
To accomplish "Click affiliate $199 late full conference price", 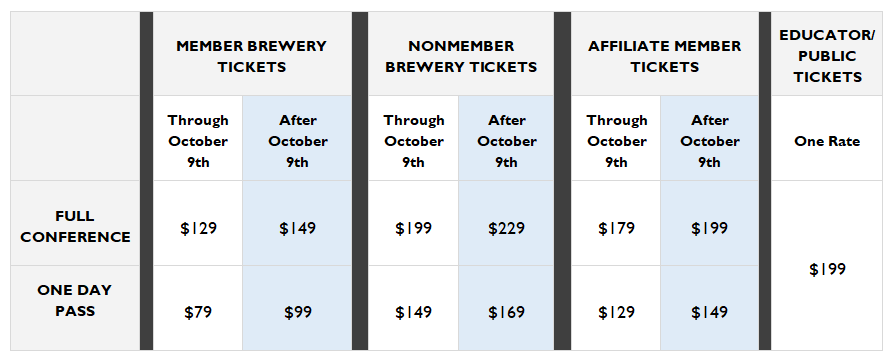I will [x=709, y=228].
